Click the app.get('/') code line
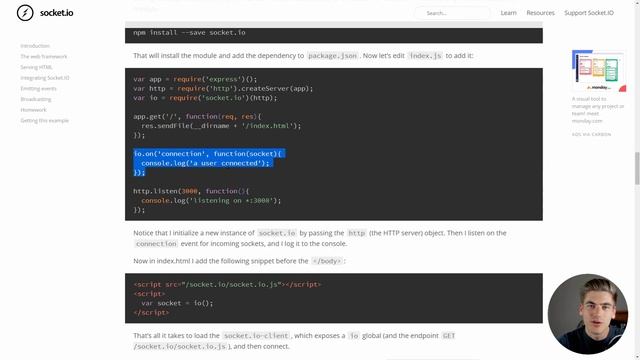 pyautogui.click(x=197, y=116)
